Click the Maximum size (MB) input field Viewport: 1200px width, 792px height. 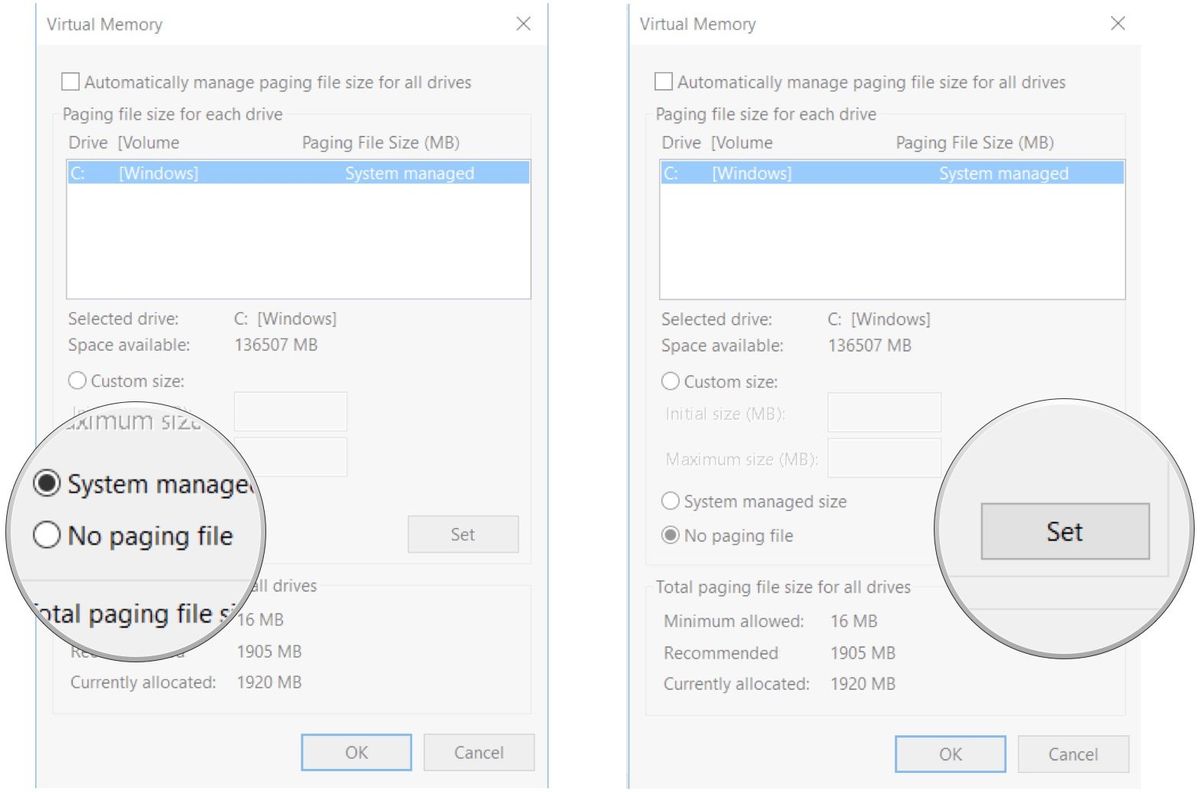tap(290, 456)
